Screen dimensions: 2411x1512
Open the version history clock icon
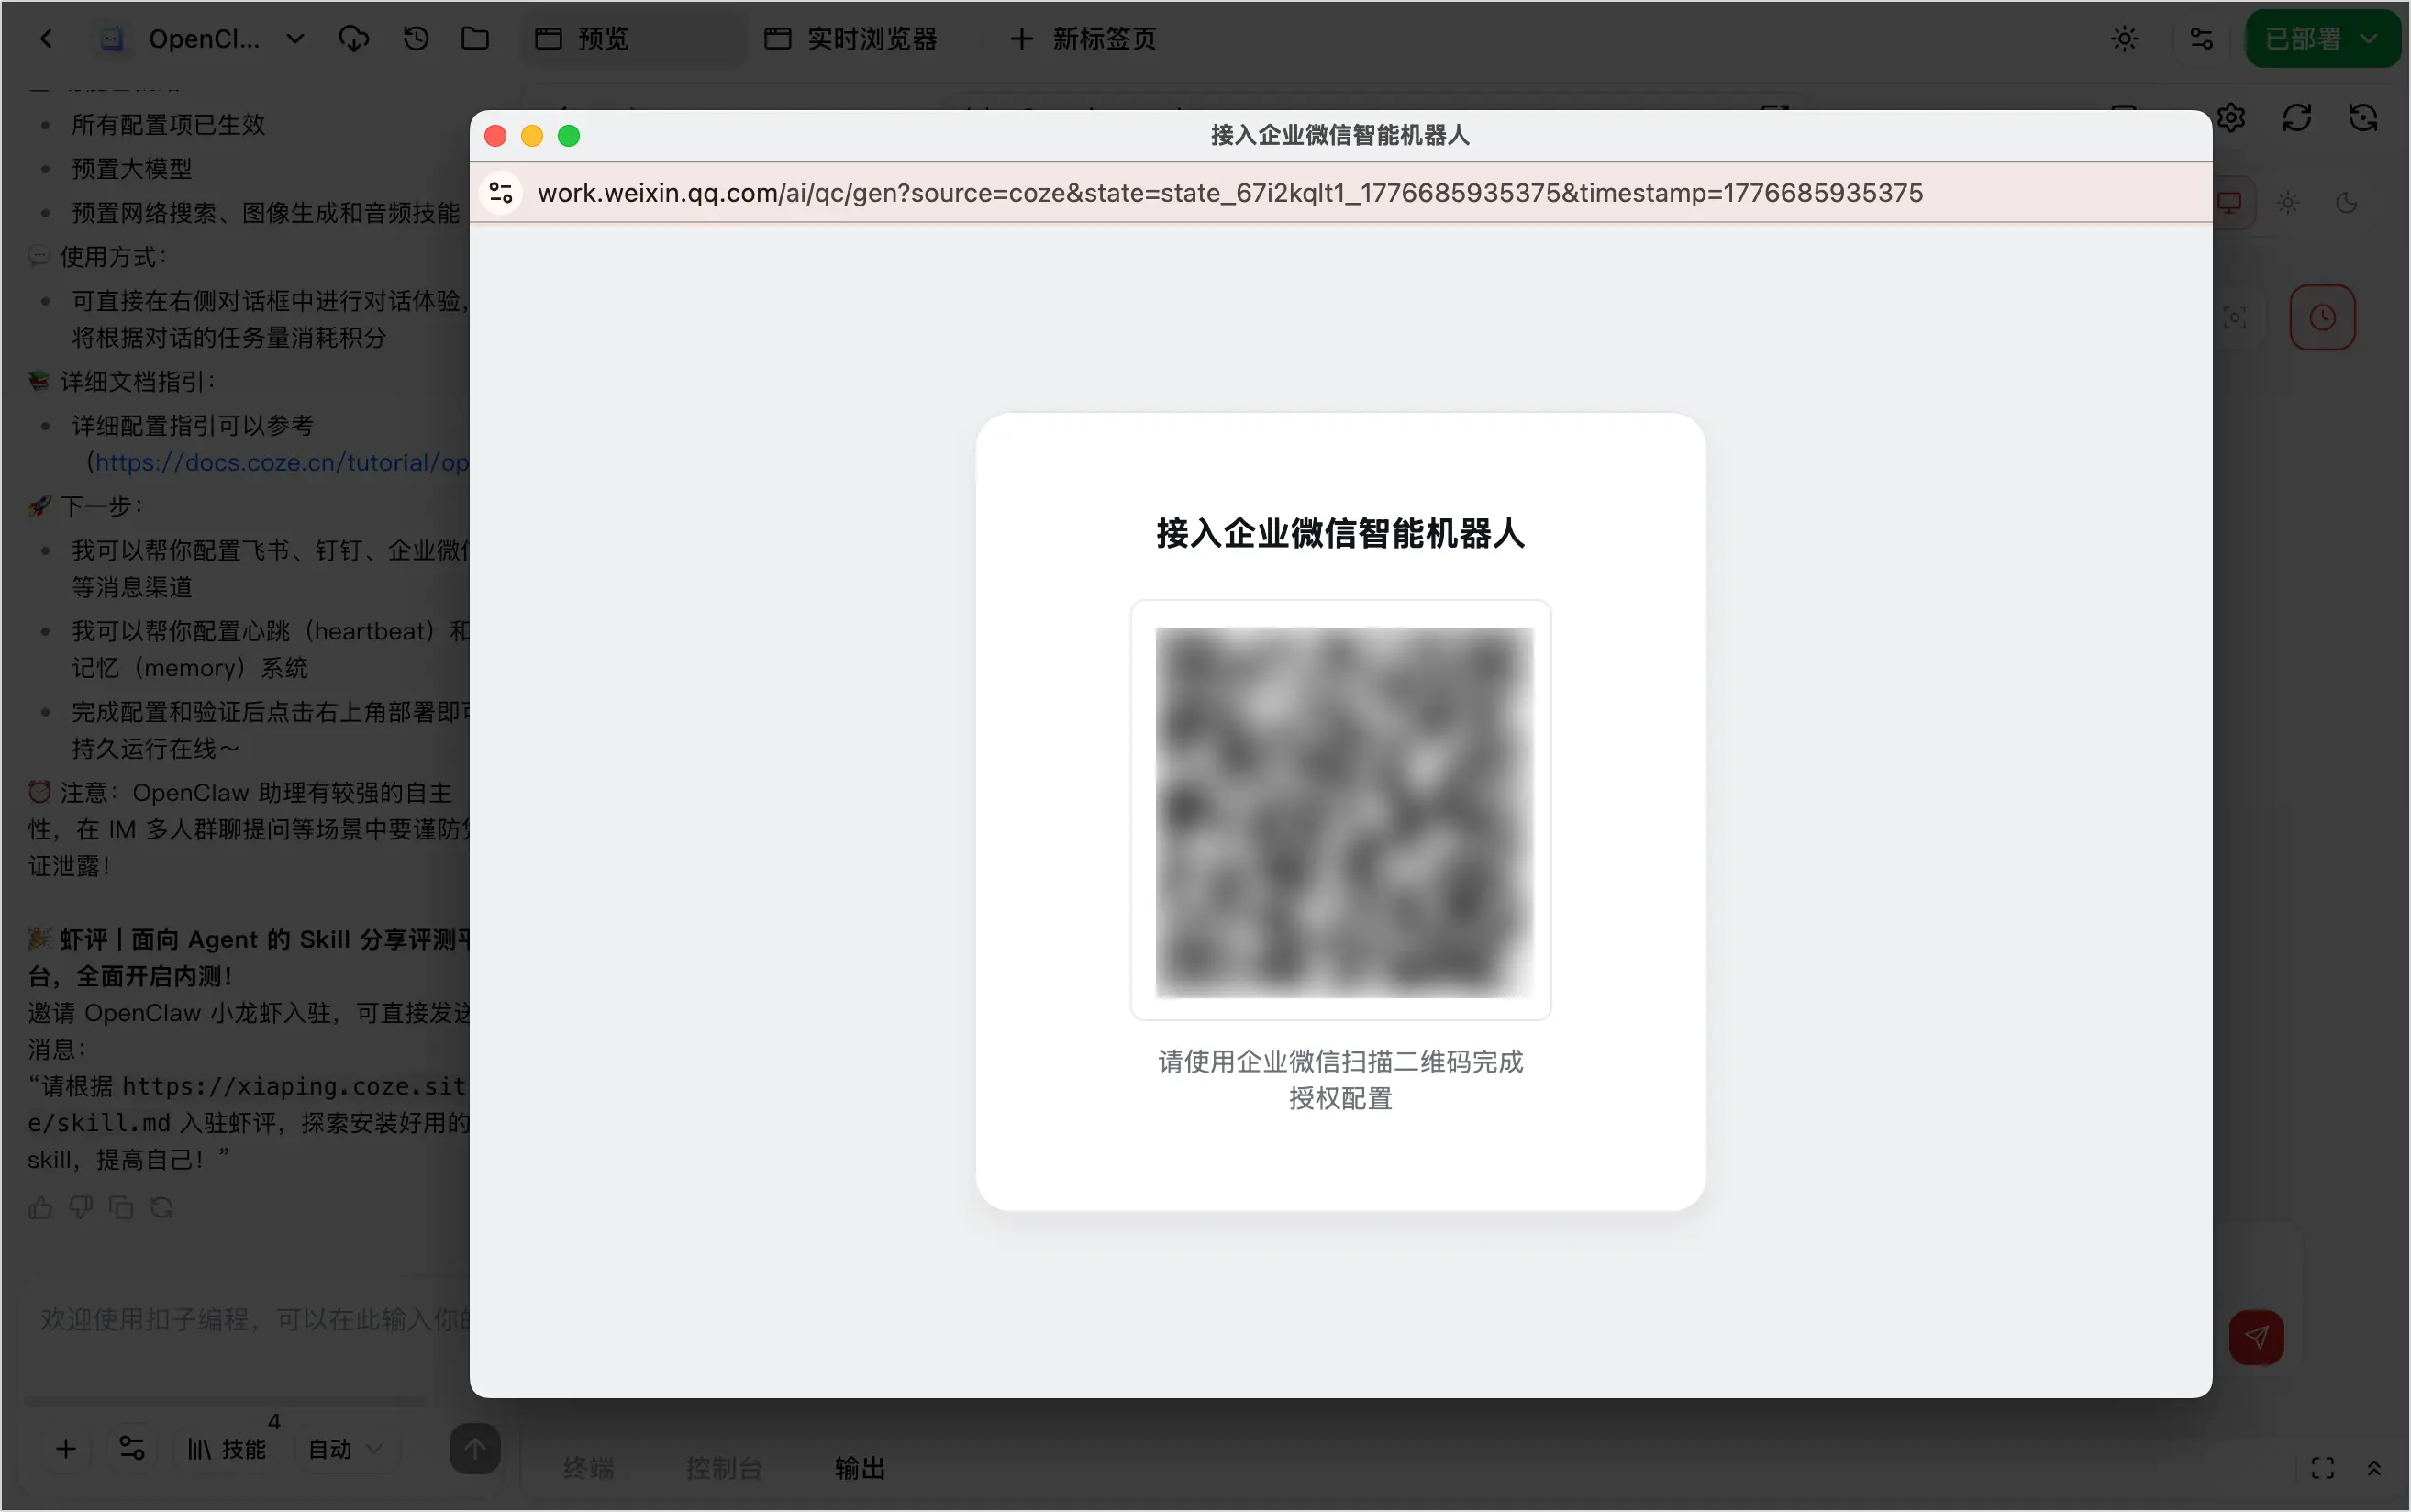[x=416, y=39]
